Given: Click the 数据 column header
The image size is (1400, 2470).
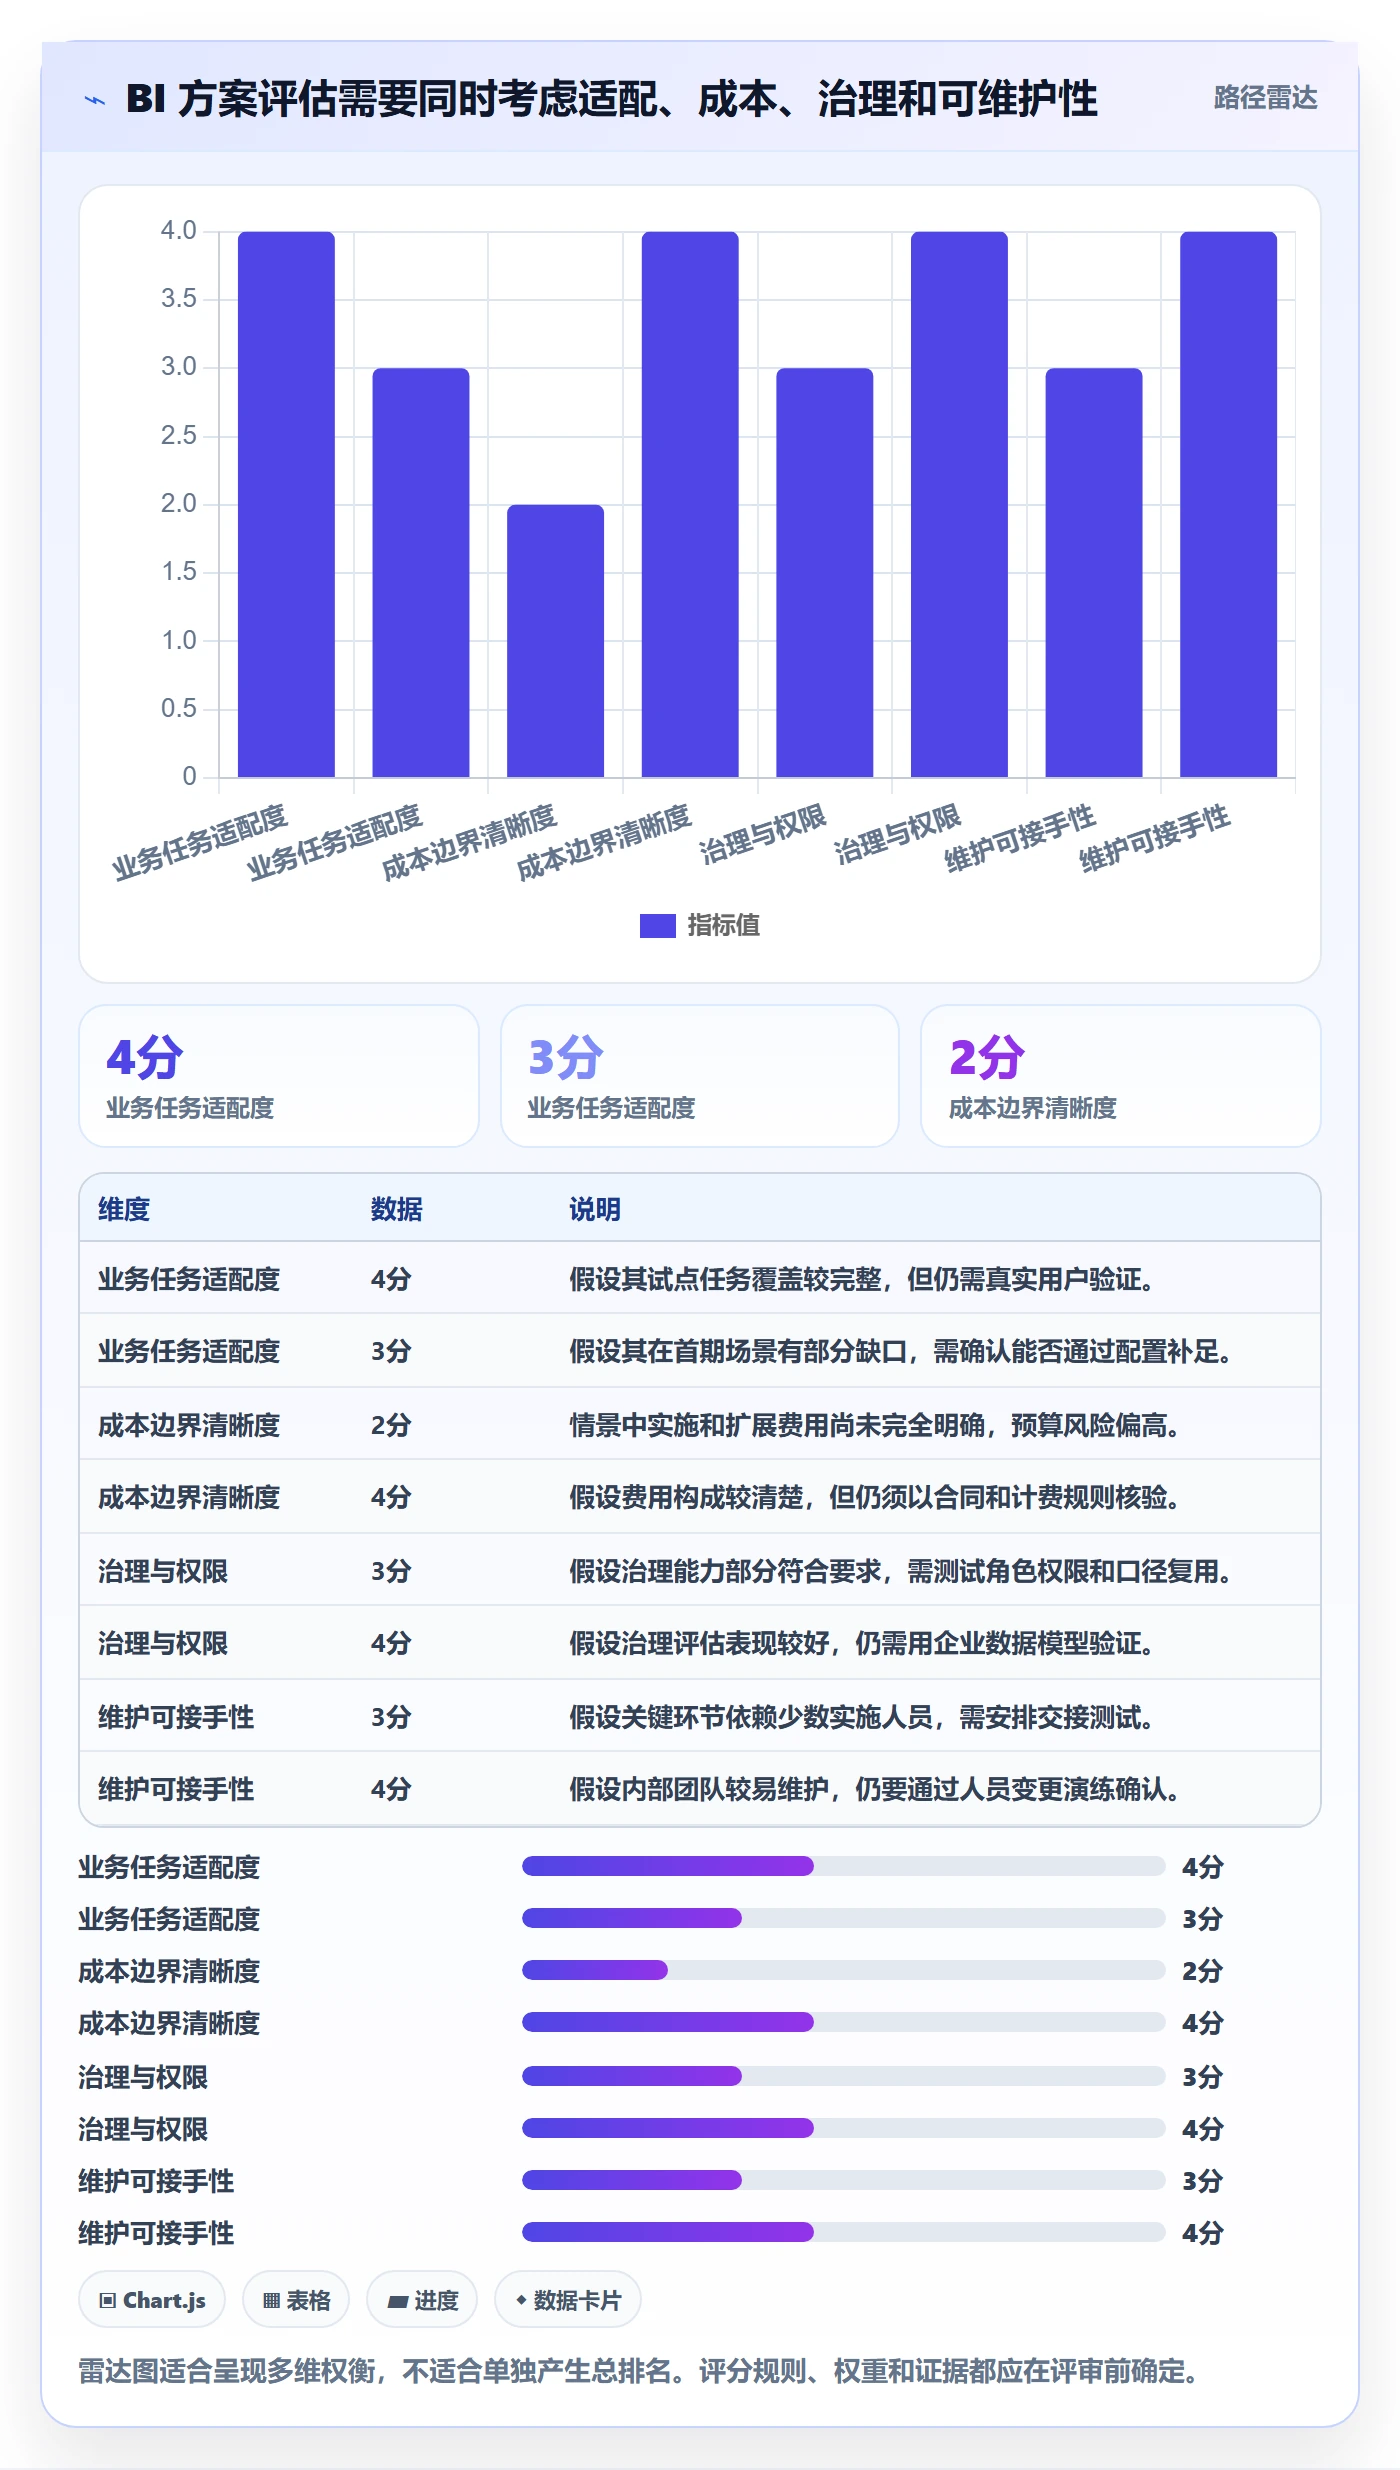Looking at the screenshot, I should [x=397, y=1210].
